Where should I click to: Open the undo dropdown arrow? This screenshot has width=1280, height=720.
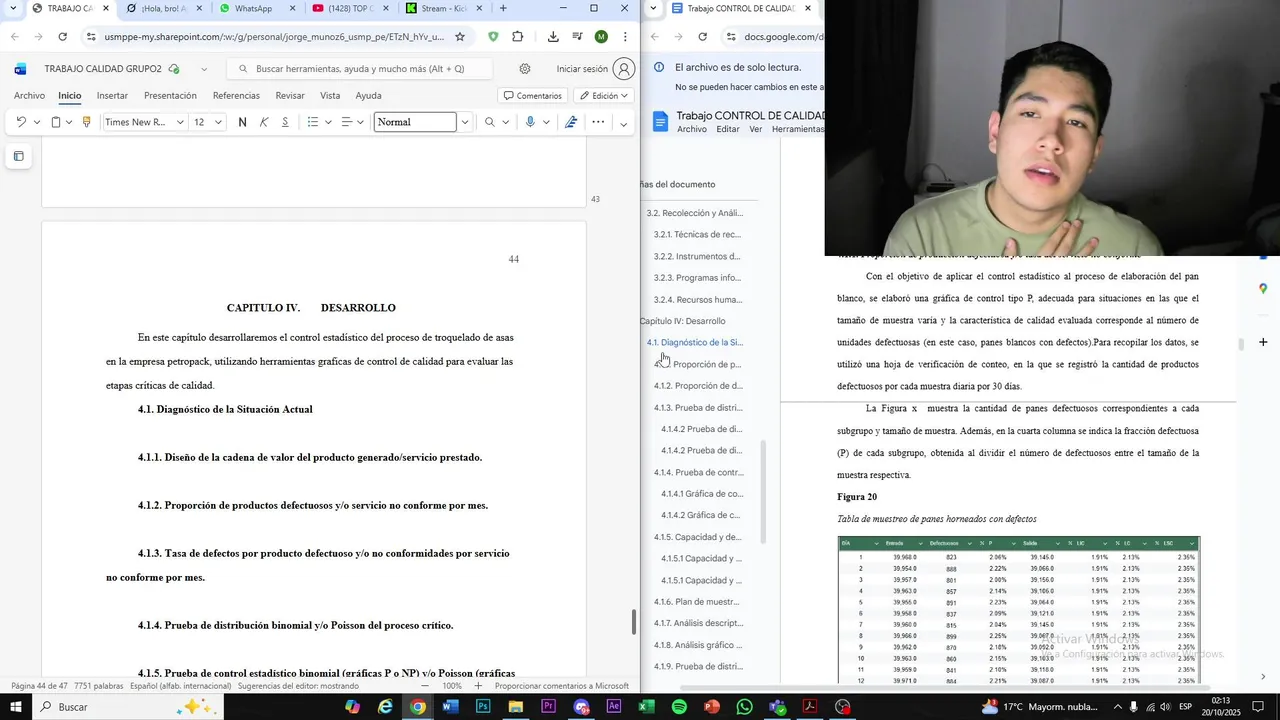pyautogui.click(x=37, y=122)
